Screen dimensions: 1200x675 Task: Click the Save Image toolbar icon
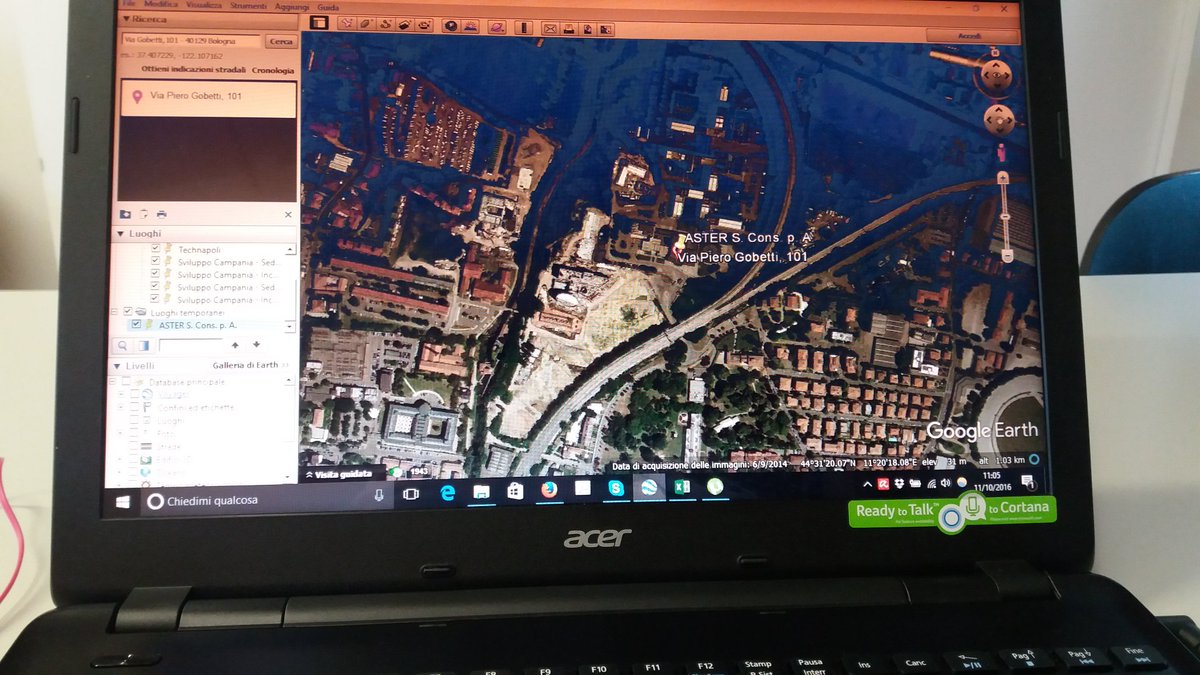coord(587,28)
